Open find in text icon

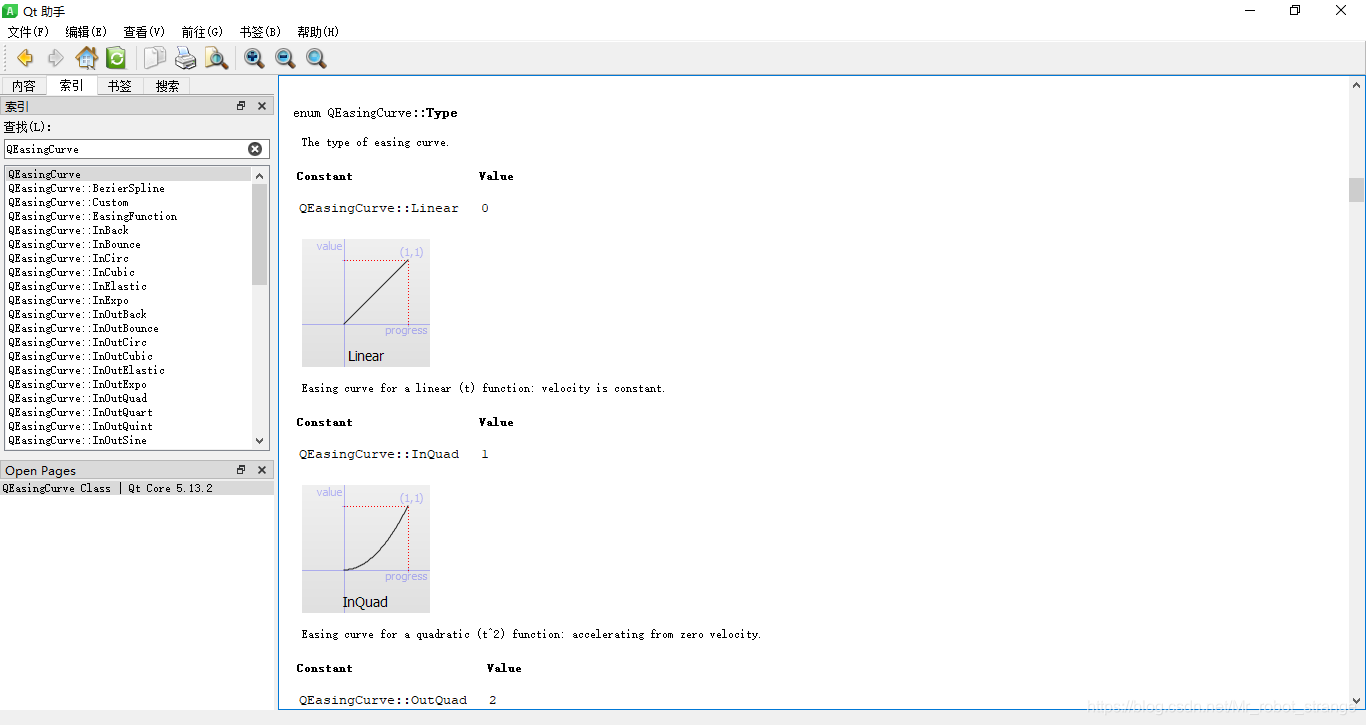coord(216,58)
